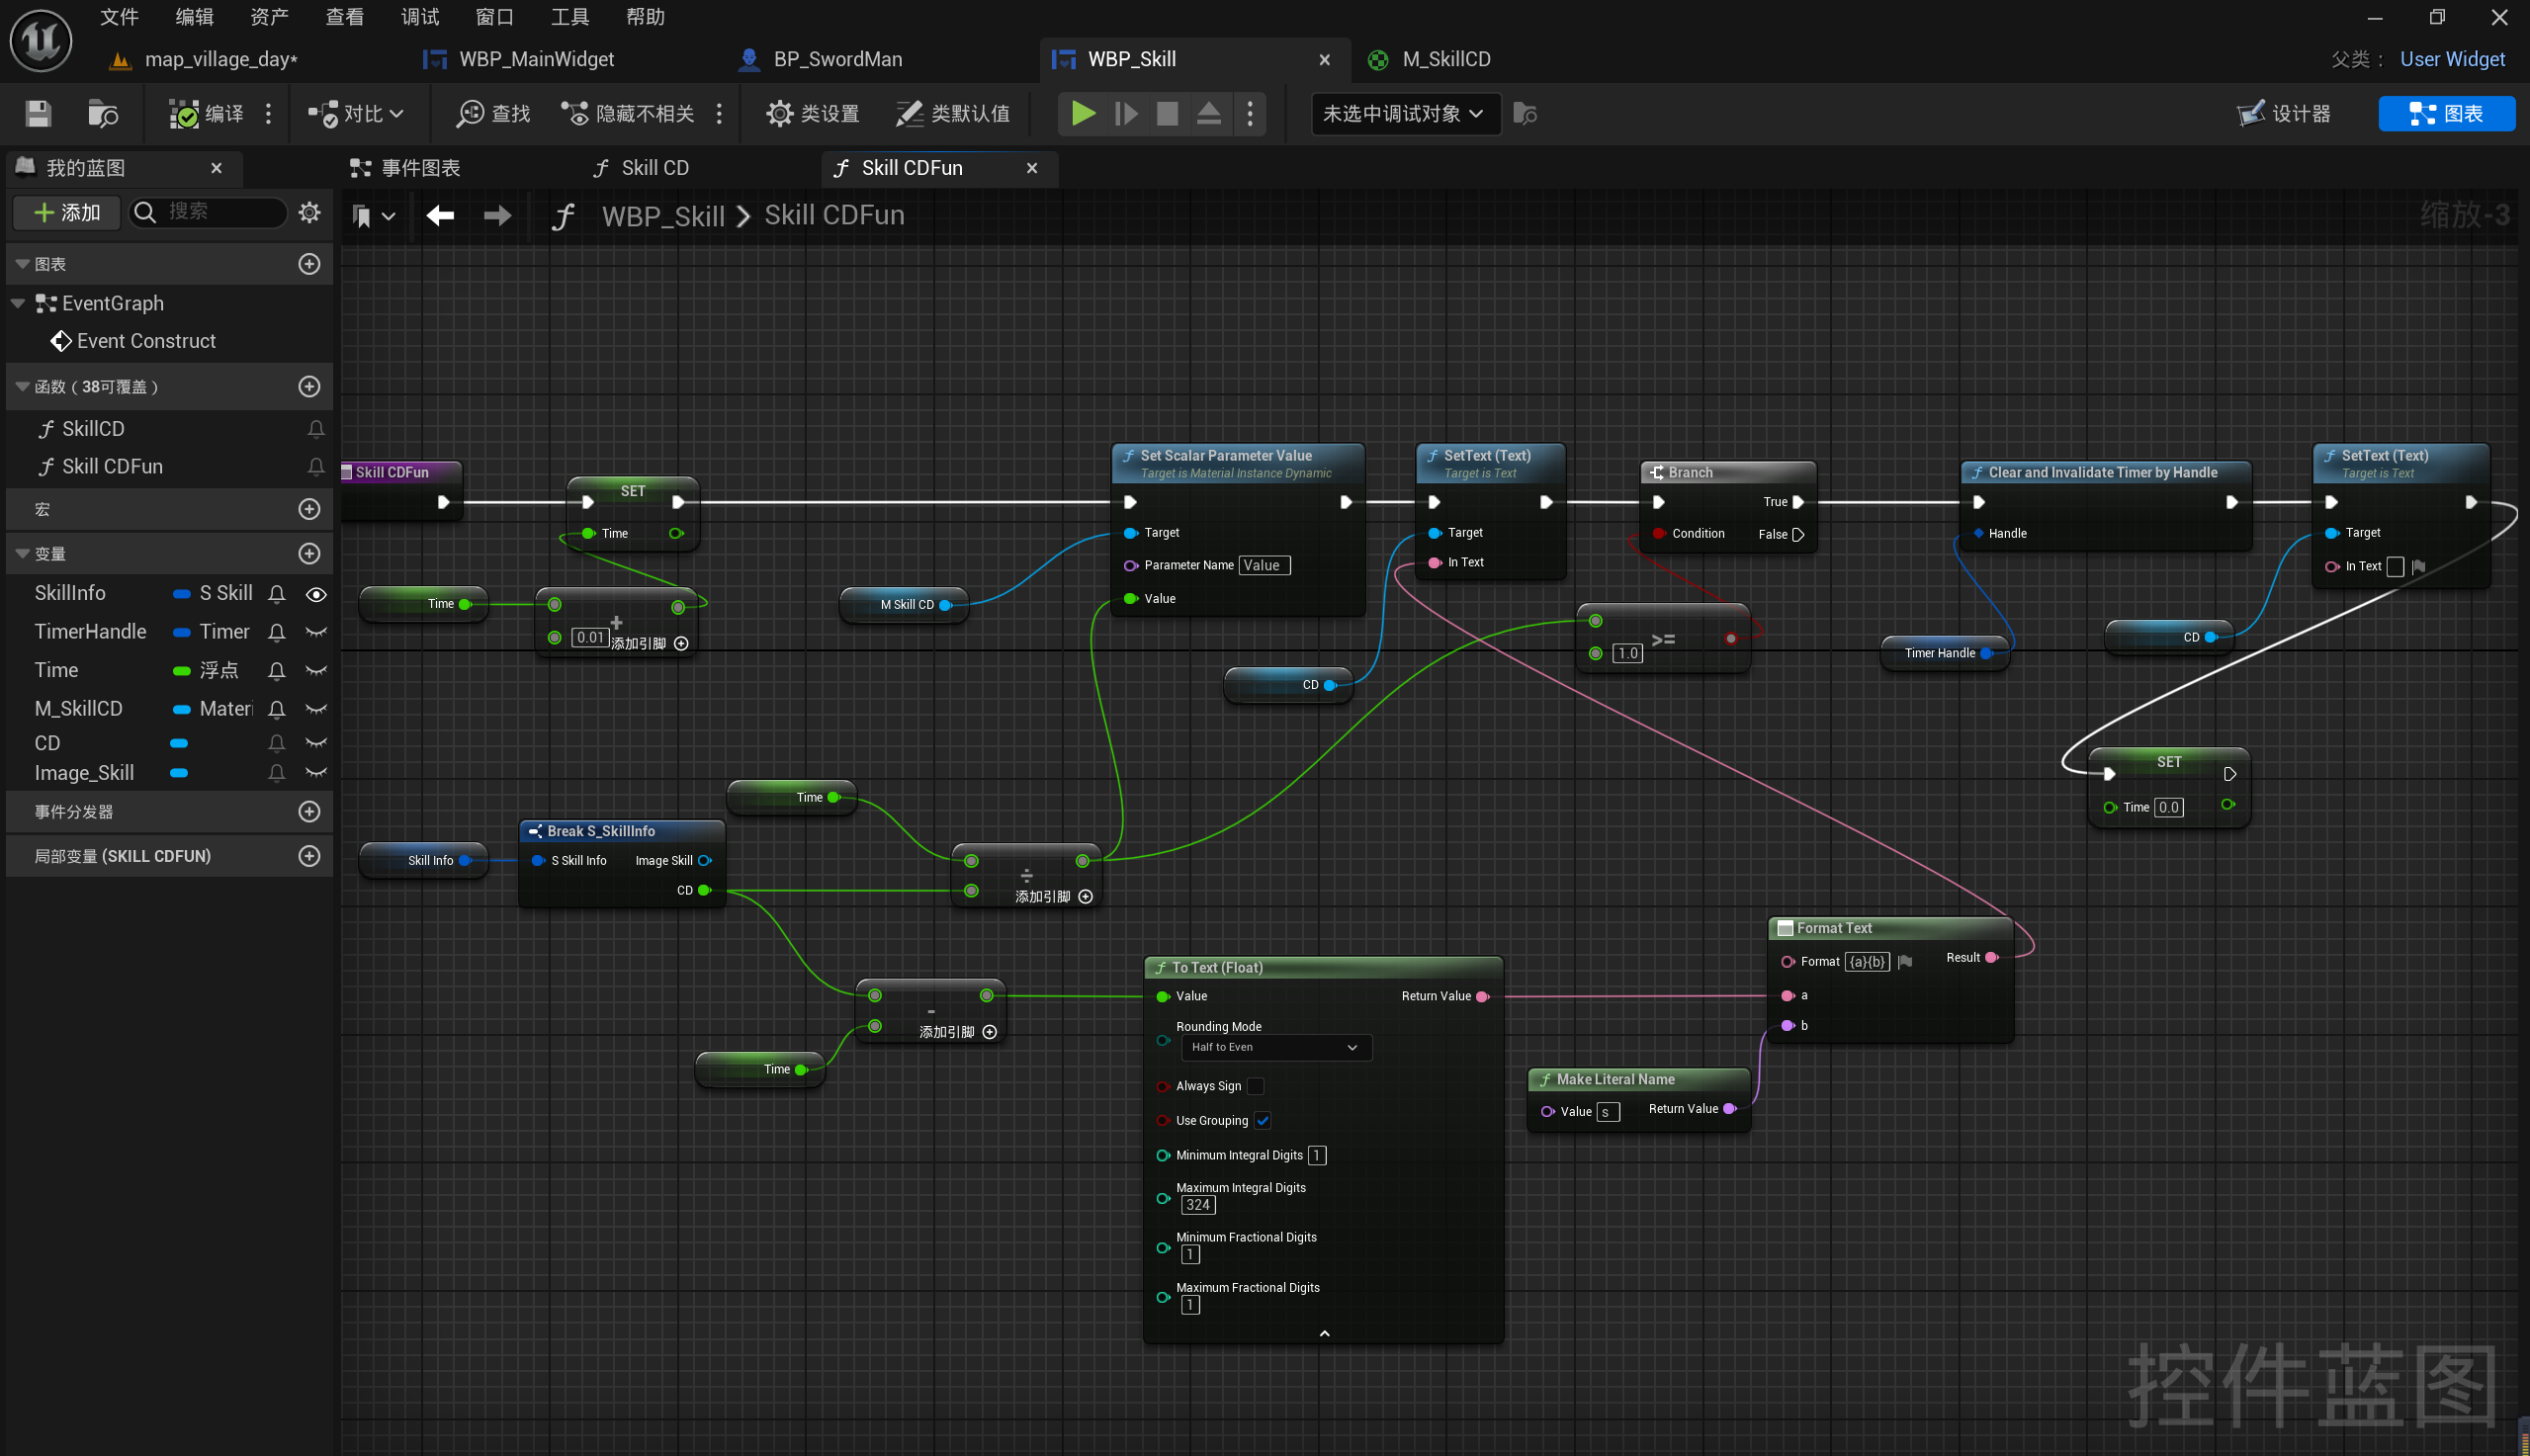Open the 工具 tools menu
This screenshot has height=1456, width=2530.
coord(569,17)
